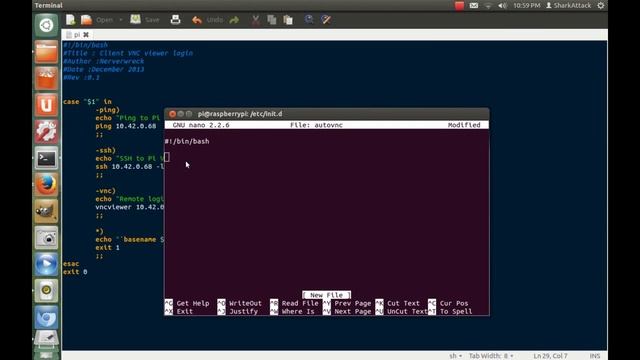The height and width of the screenshot is (360, 640).
Task: Open the mail envelope indicator
Action: pos(473,5)
